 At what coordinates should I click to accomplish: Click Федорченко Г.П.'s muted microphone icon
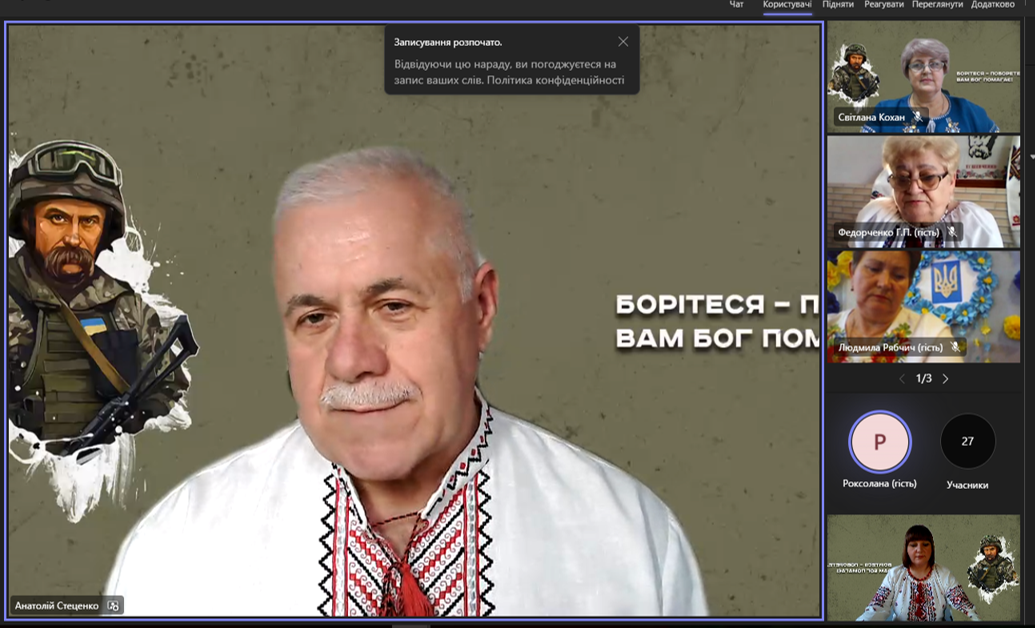(952, 232)
